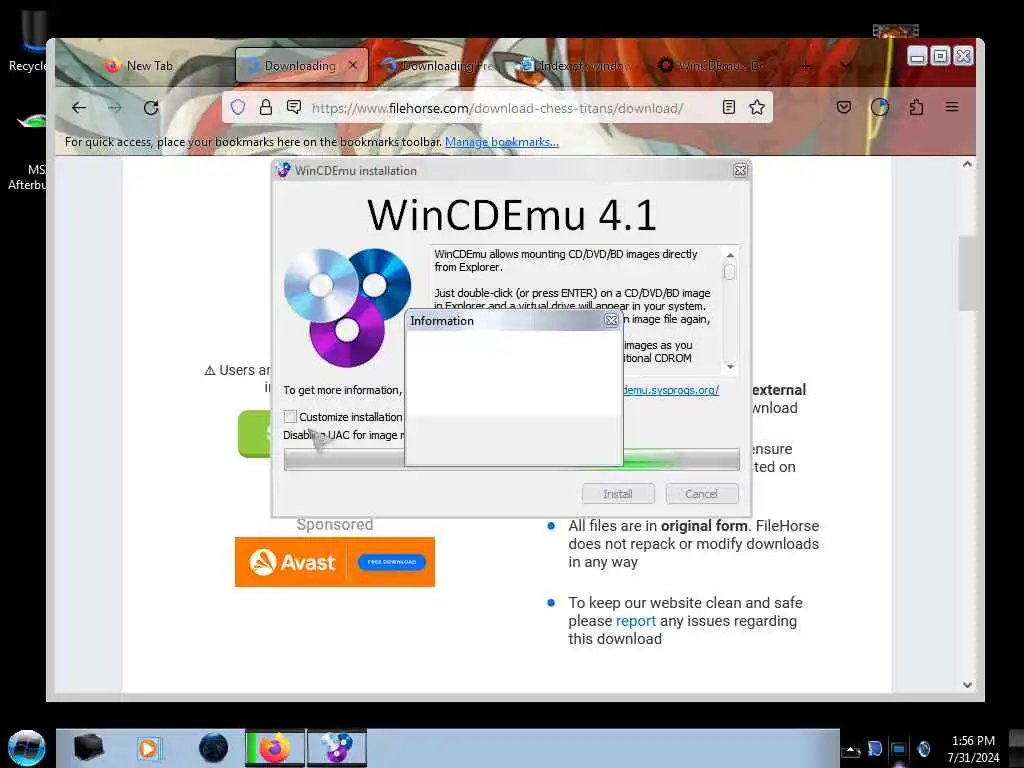Open the Firefox hamburger menu
1024x768 pixels.
click(952, 107)
